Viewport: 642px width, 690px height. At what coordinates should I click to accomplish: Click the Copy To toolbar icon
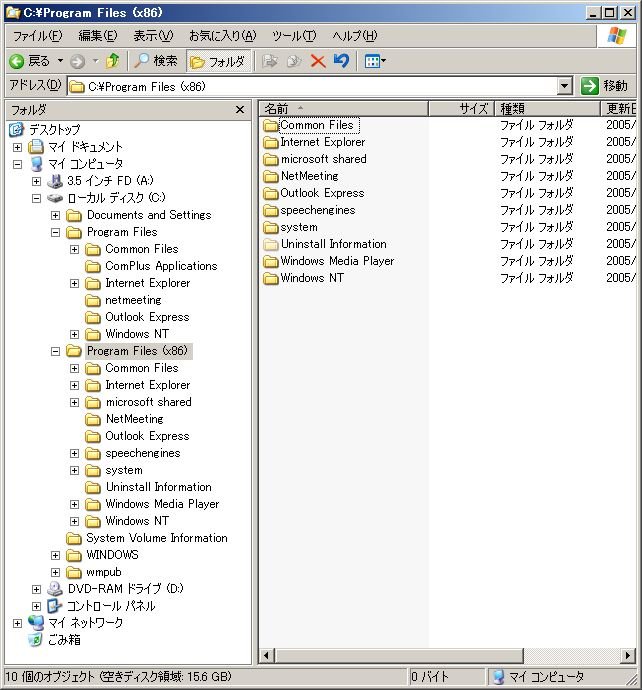click(x=293, y=61)
